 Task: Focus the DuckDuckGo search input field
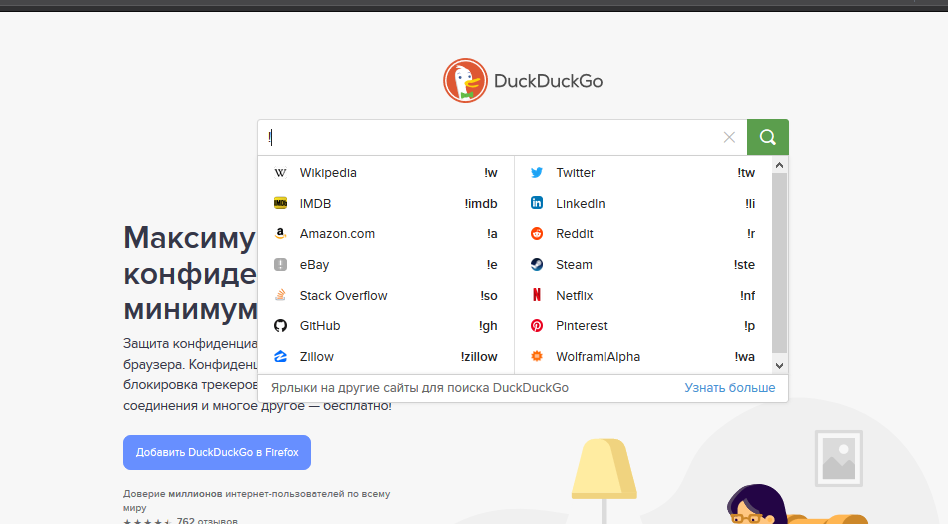pyautogui.click(x=490, y=138)
